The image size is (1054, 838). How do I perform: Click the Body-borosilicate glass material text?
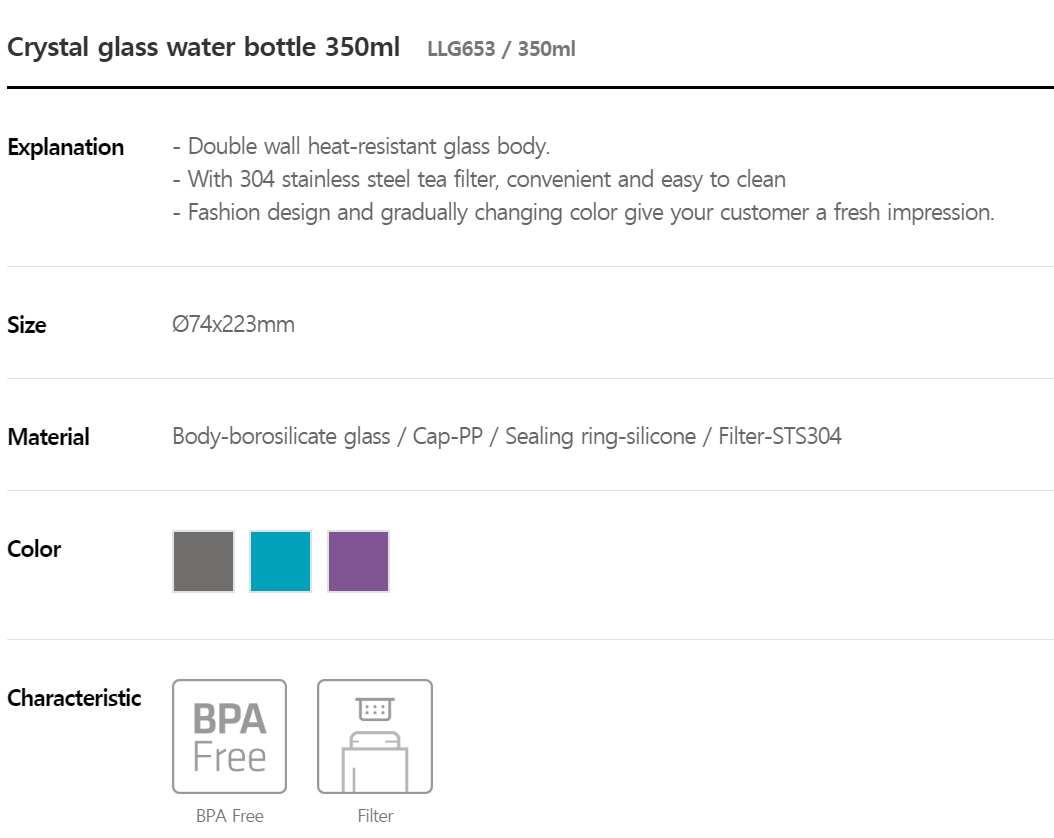pos(281,437)
